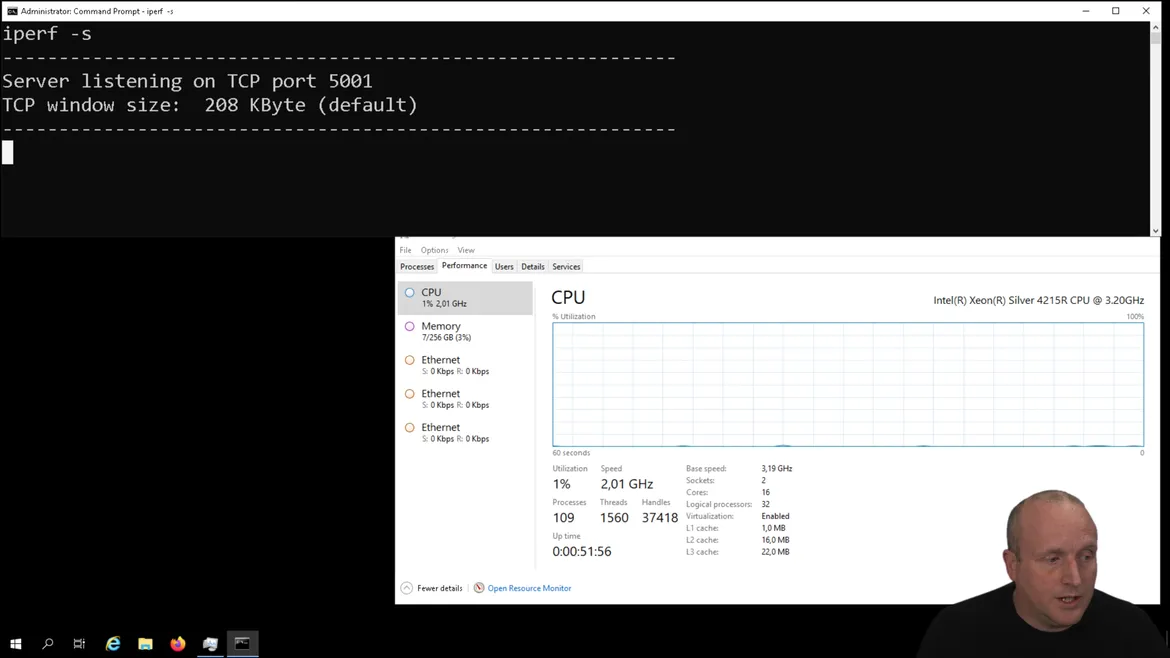This screenshot has height=658, width=1170.
Task: Launch Internet Explorer from the taskbar
Action: (113, 644)
